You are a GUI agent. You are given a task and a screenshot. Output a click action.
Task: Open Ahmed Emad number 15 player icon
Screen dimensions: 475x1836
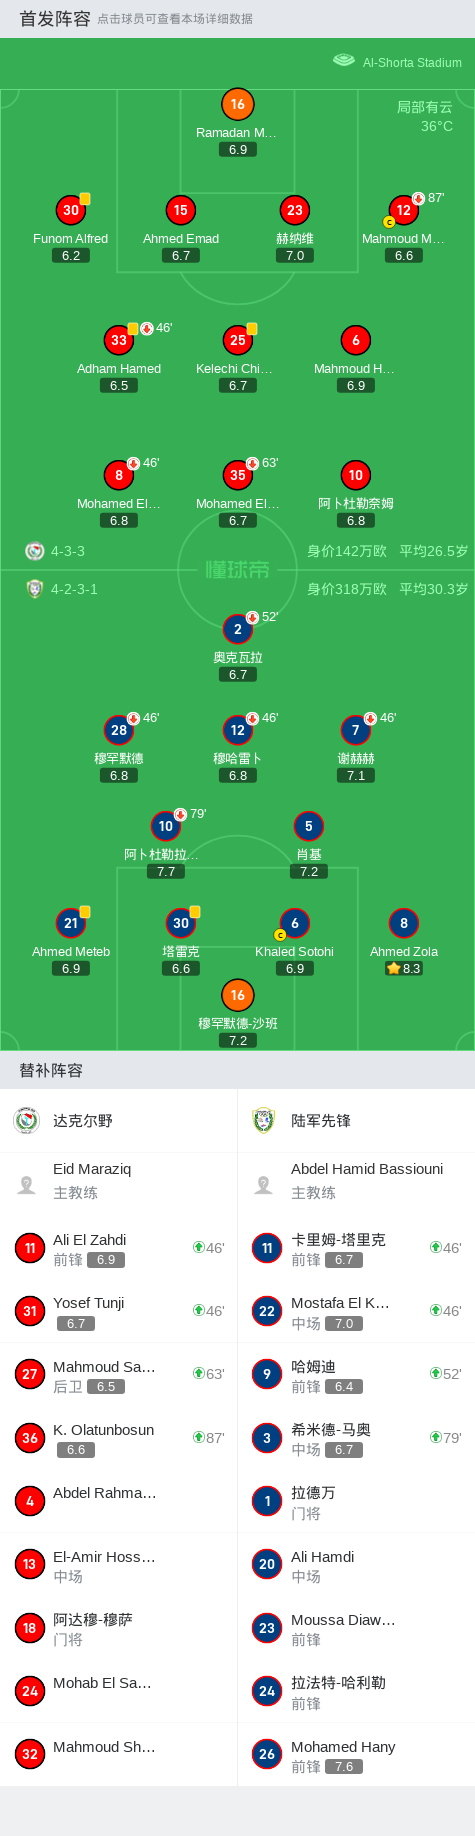point(180,210)
